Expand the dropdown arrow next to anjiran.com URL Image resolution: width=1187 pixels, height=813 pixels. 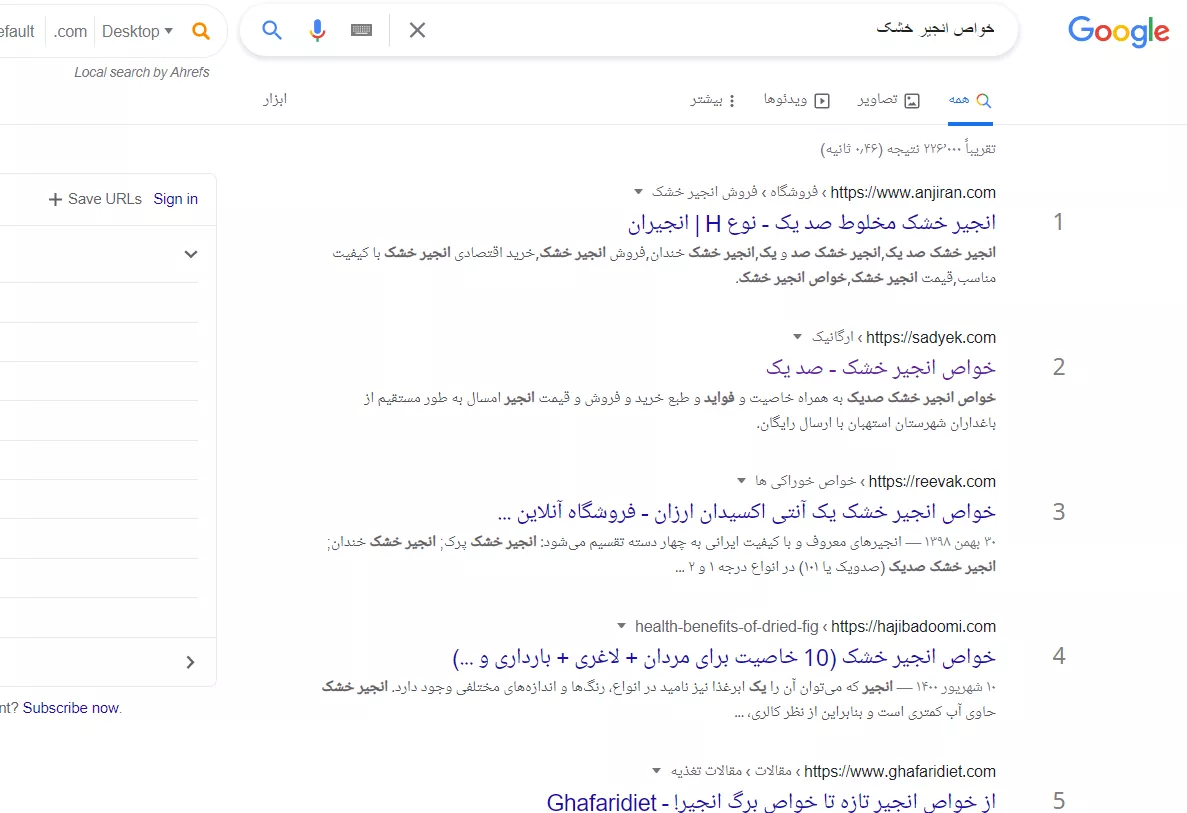coord(638,192)
